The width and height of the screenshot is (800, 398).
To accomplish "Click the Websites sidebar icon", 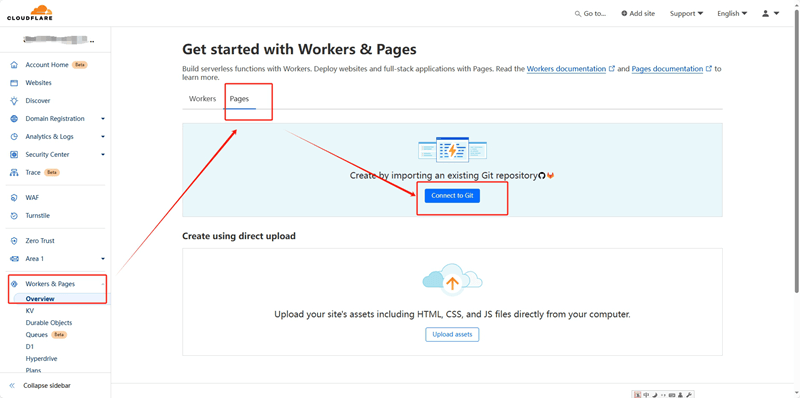I will coord(14,83).
